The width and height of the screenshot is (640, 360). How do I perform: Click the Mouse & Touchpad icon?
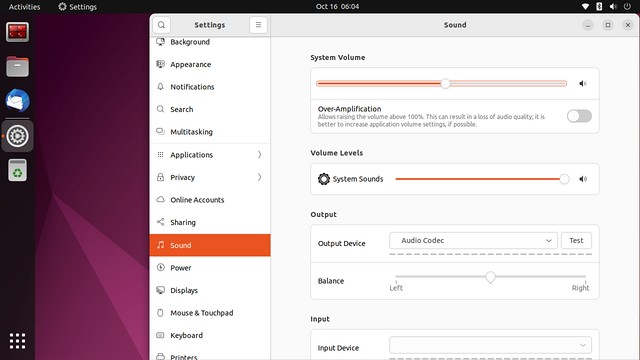tap(160, 313)
